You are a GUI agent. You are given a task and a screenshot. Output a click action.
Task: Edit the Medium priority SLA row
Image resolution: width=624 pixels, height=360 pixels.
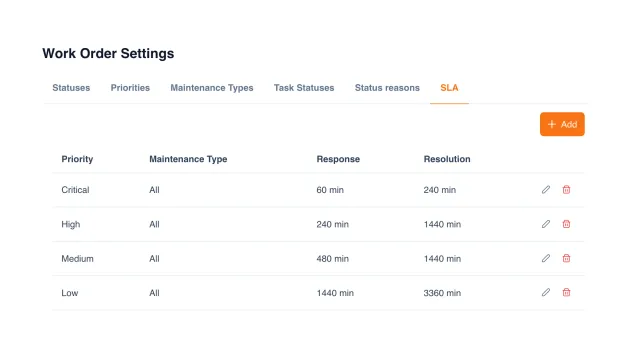click(546, 258)
